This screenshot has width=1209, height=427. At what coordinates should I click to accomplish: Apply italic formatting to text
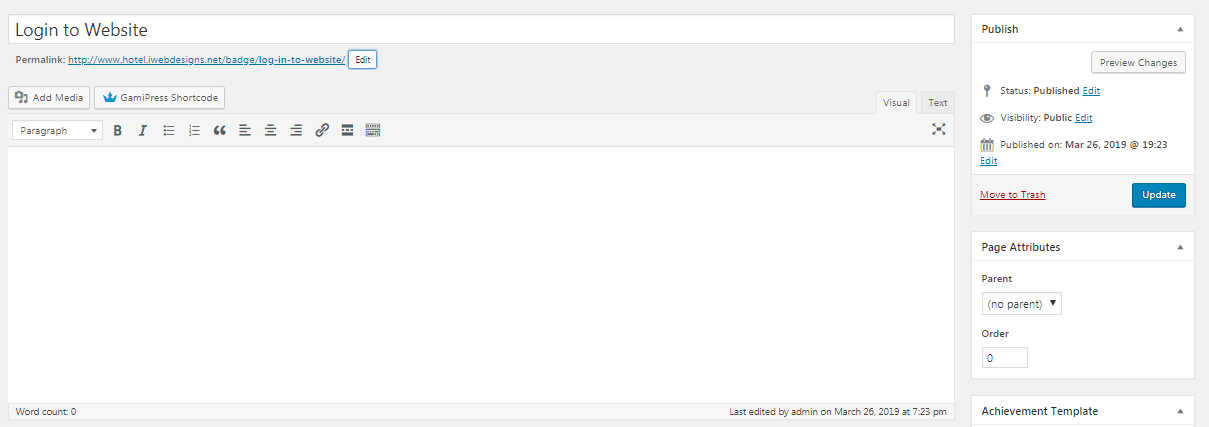[x=143, y=130]
